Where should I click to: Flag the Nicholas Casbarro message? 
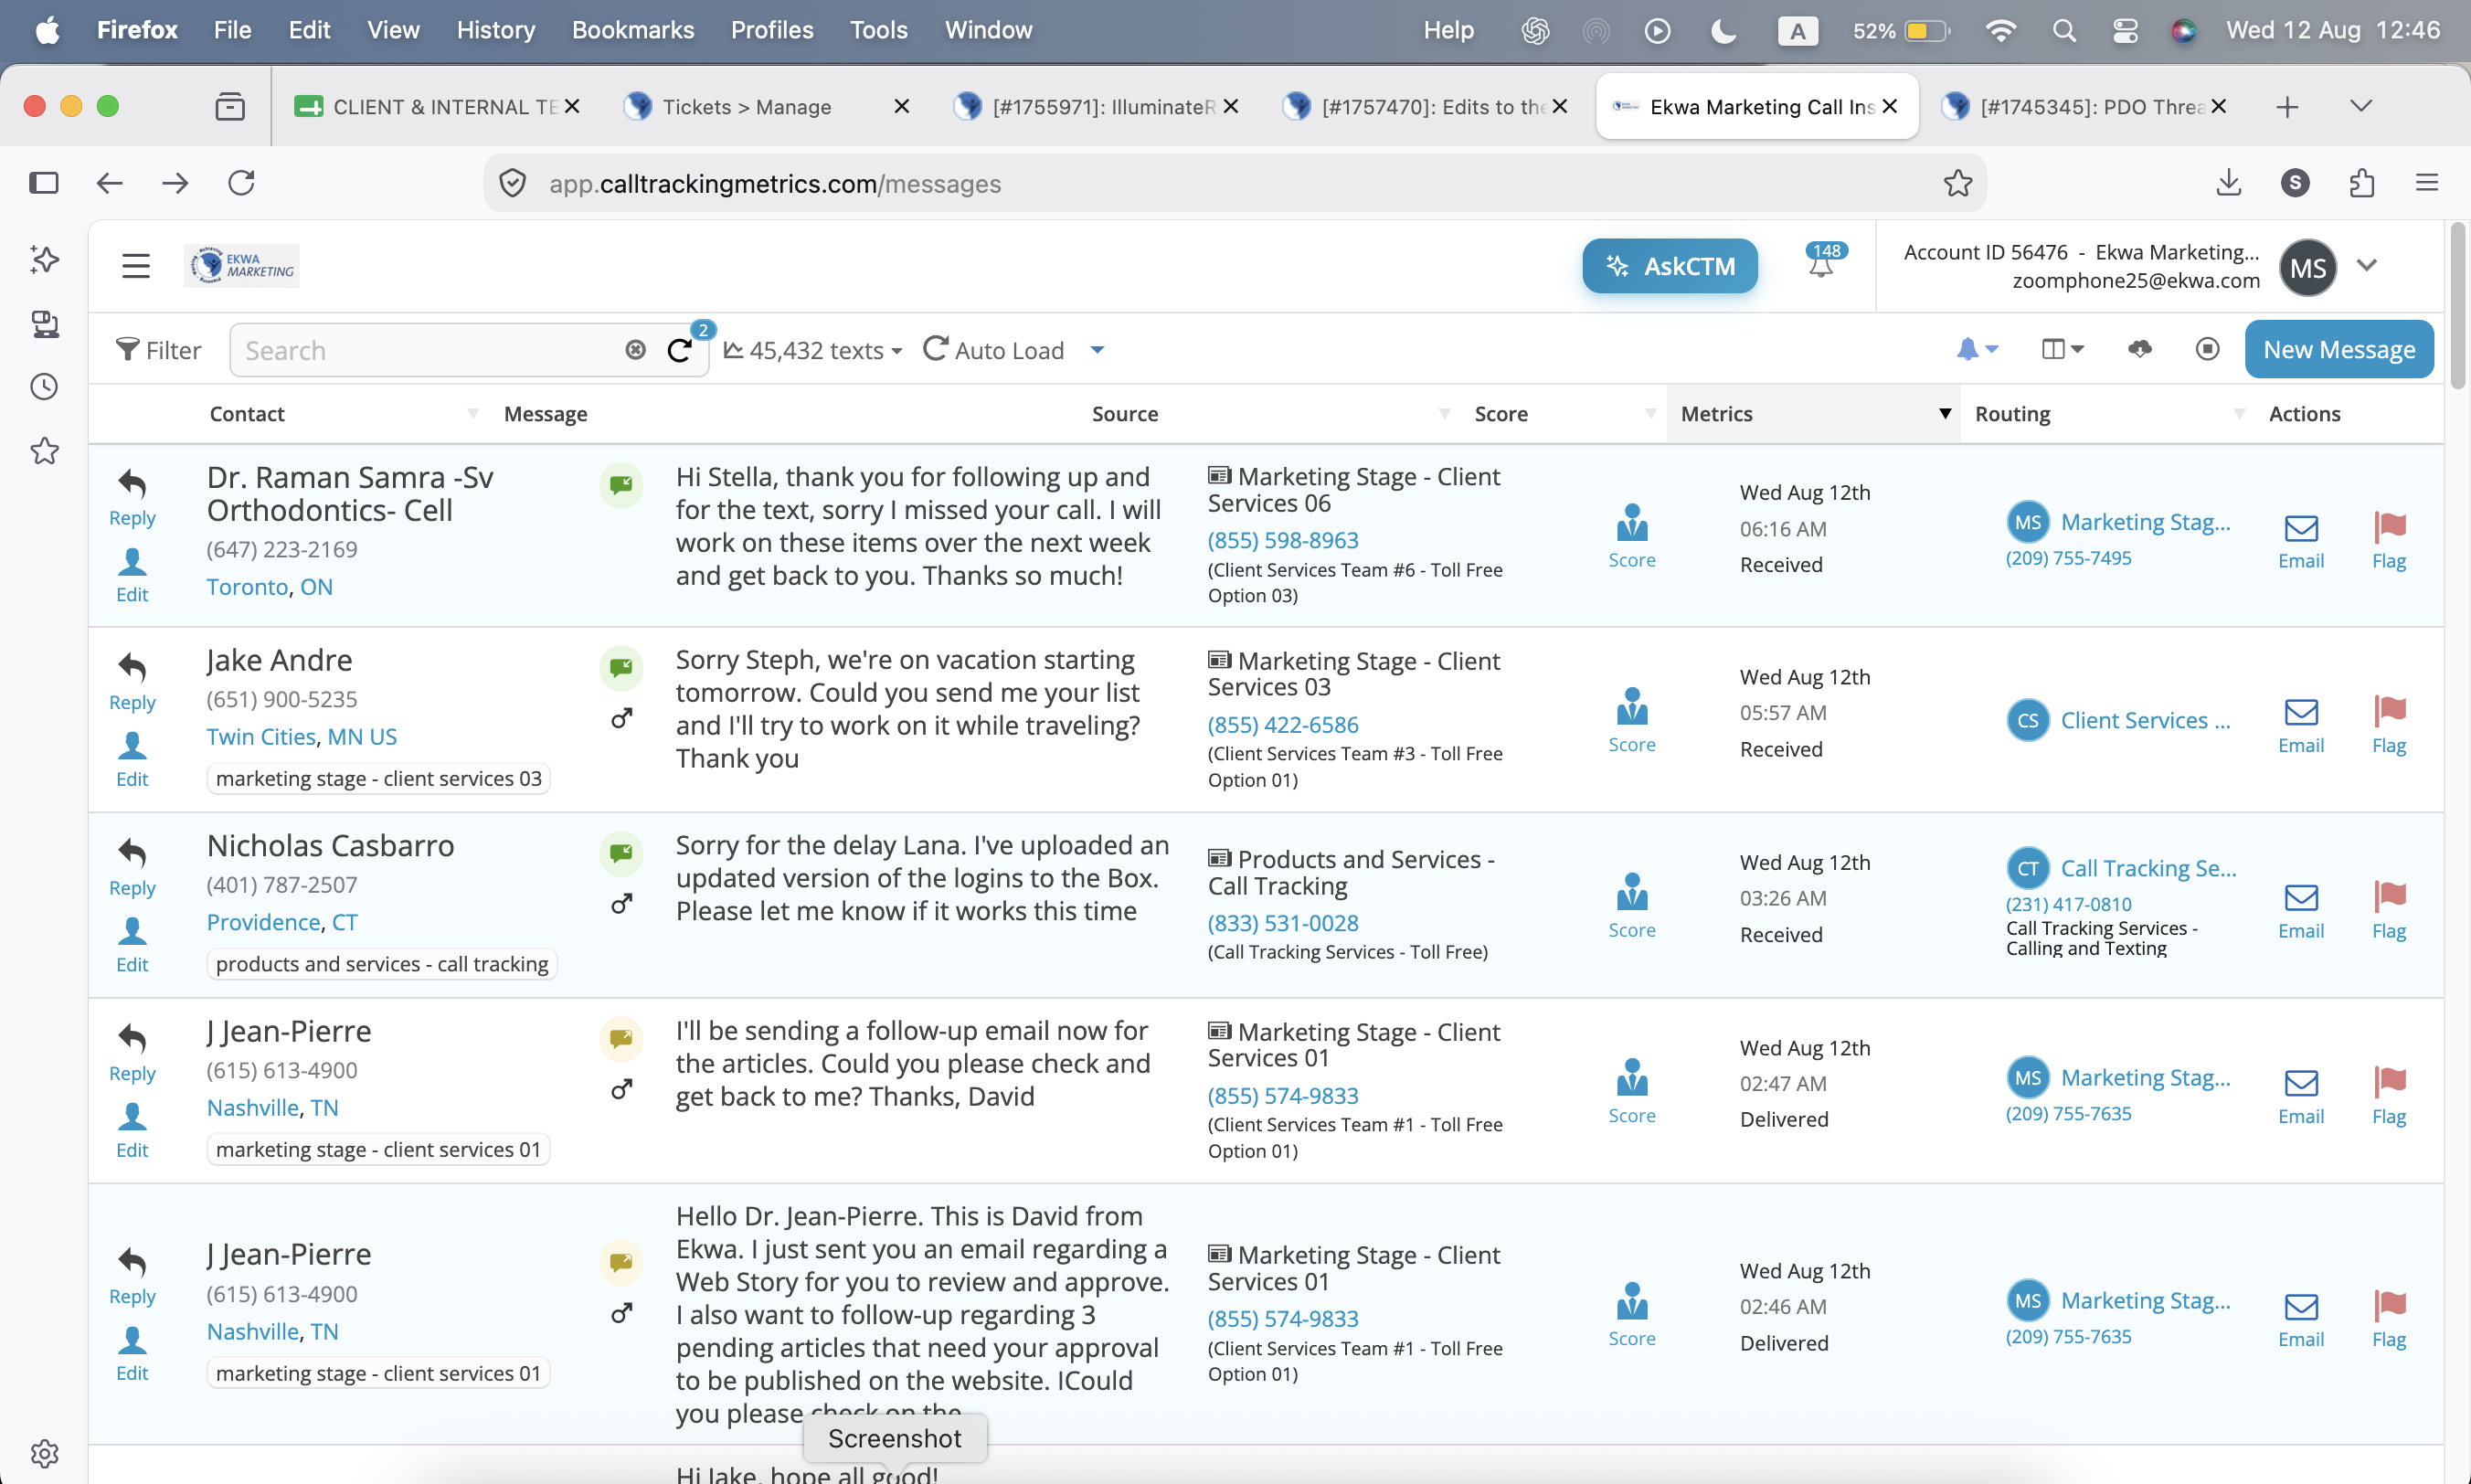(x=2389, y=911)
